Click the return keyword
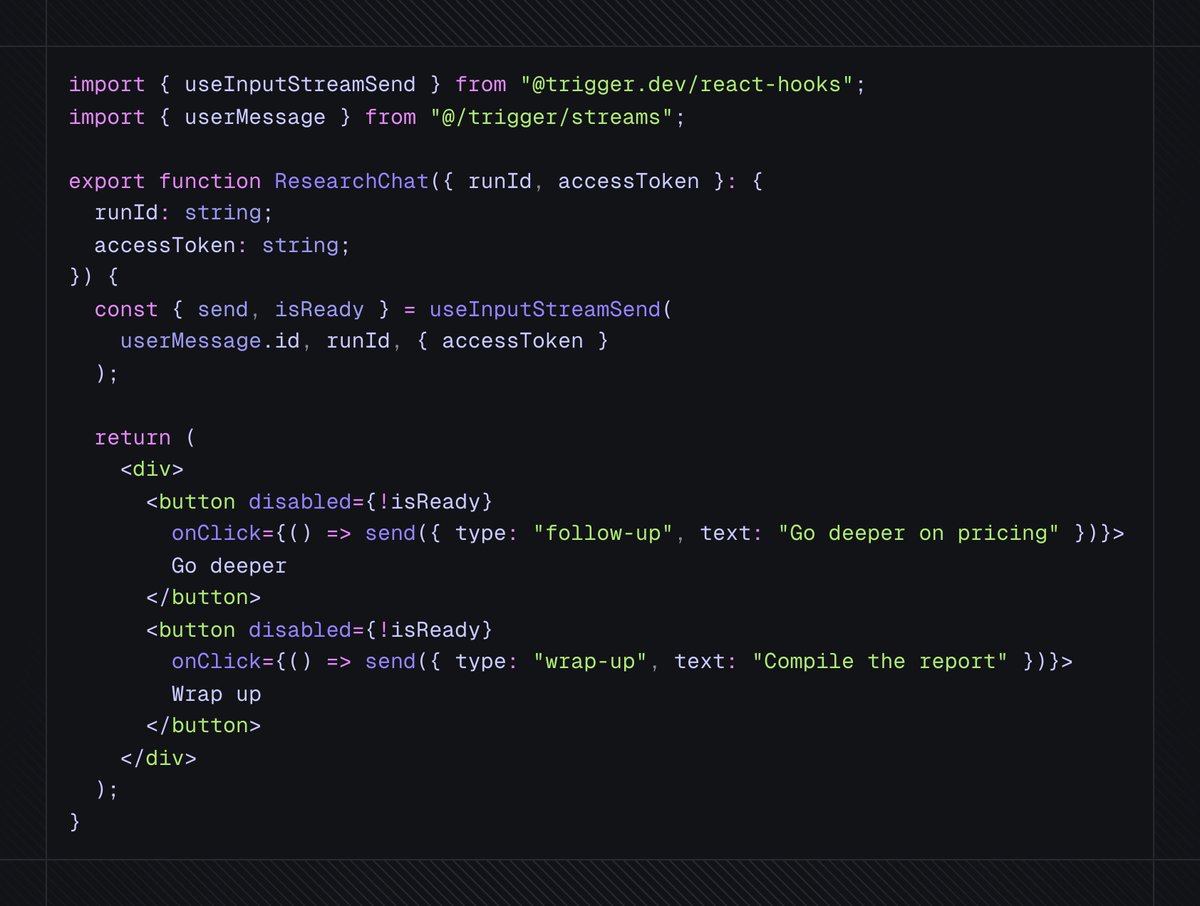Screen dimensions: 1200x906 (x=133, y=437)
